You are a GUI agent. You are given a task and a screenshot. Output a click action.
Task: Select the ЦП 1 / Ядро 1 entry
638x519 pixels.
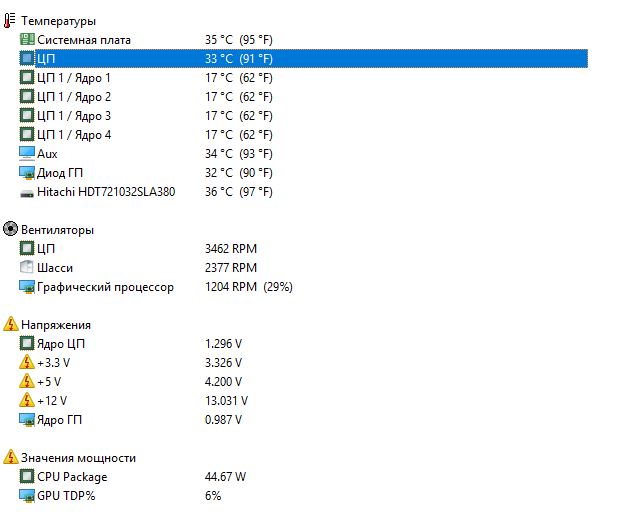[x=74, y=78]
